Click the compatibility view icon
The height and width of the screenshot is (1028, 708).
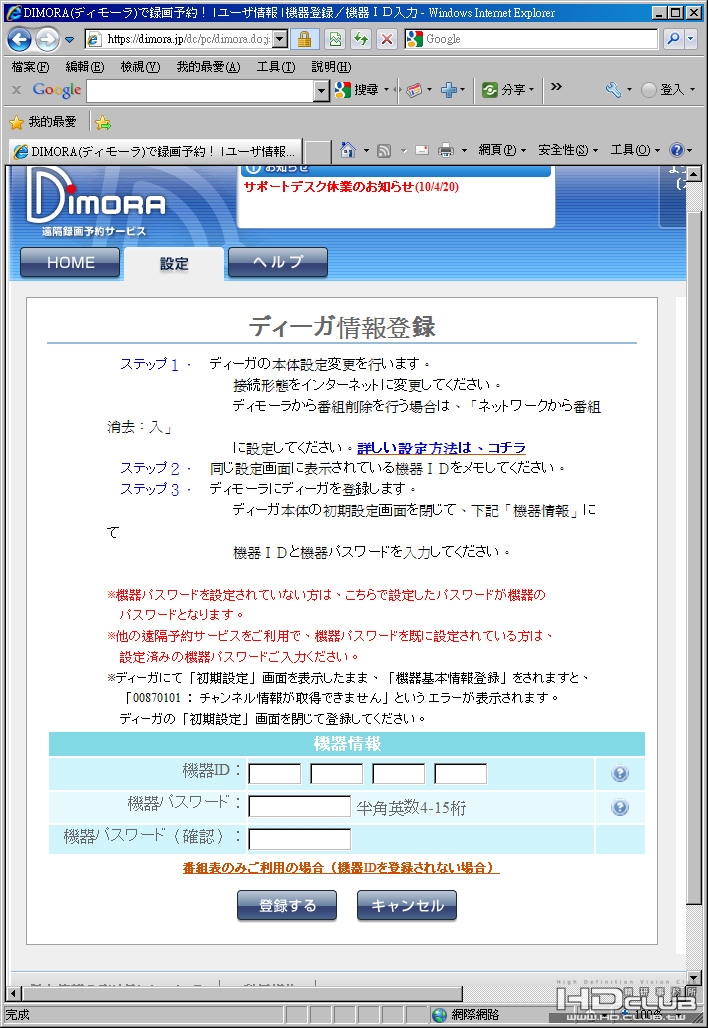[335, 39]
